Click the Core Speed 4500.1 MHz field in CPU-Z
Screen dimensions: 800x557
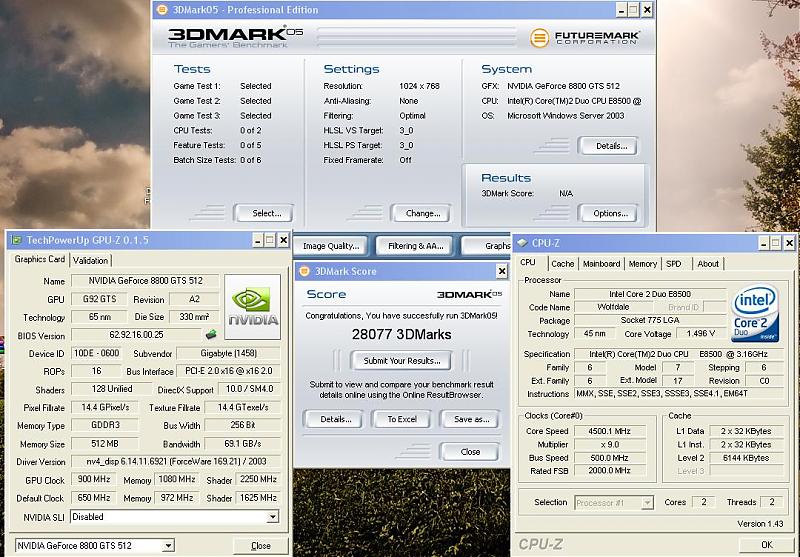click(609, 431)
